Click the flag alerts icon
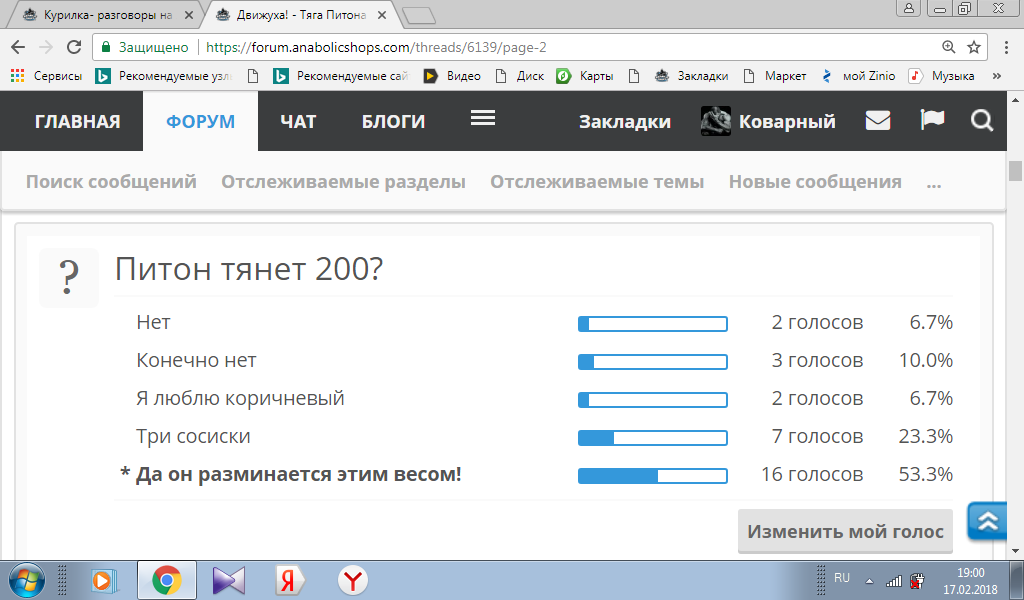 (932, 121)
